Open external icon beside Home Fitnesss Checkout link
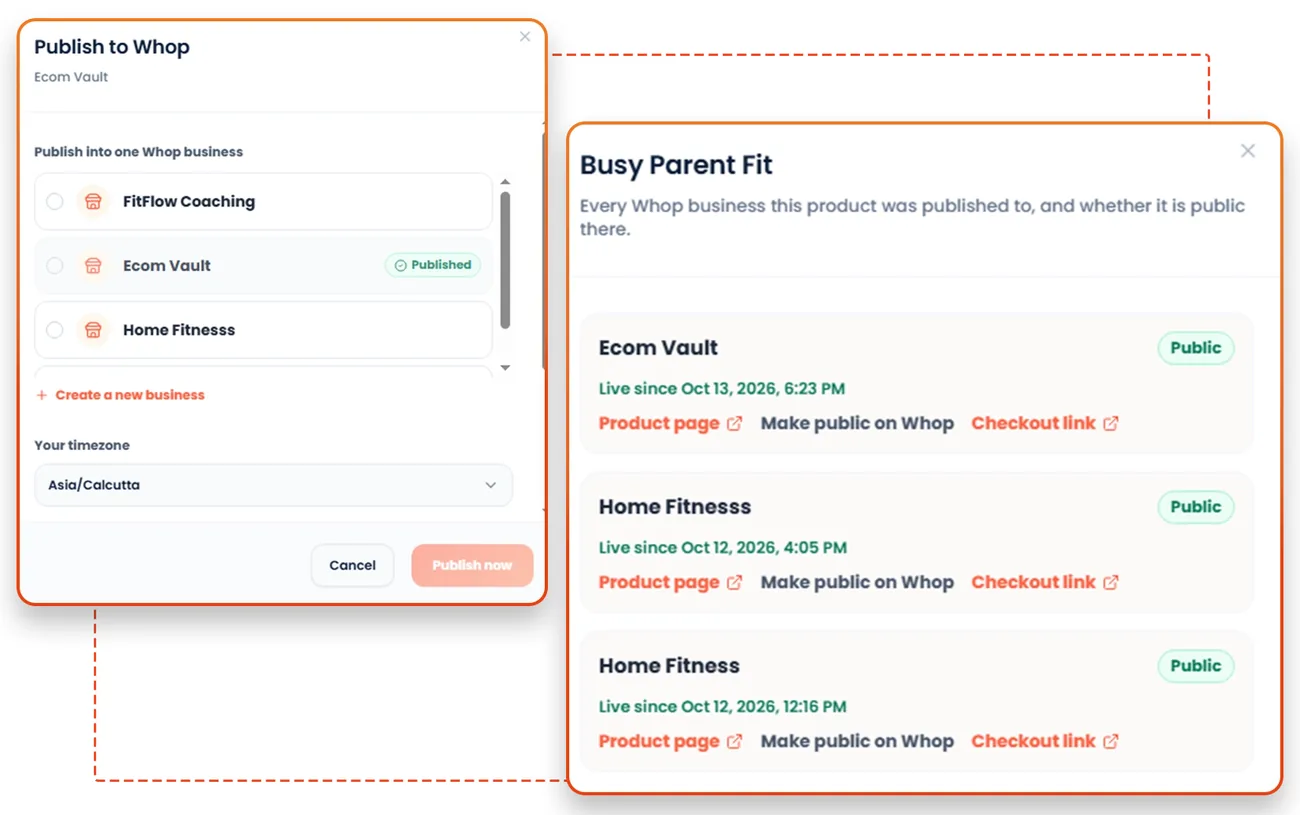Viewport: 1300px width, 815px height. click(1111, 582)
